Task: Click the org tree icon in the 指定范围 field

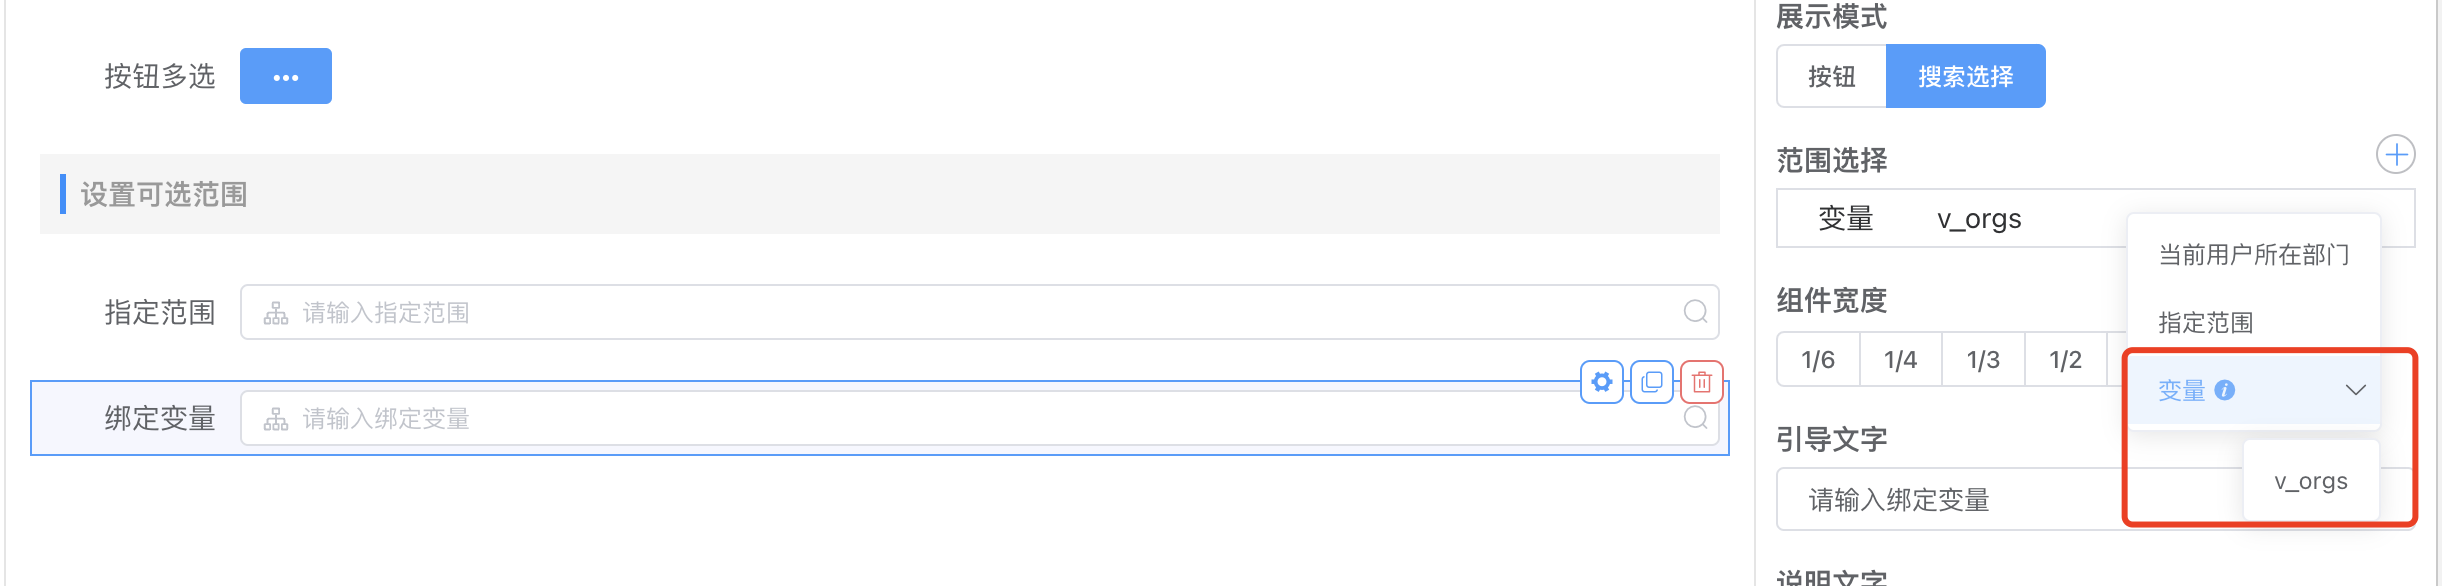Action: [276, 314]
